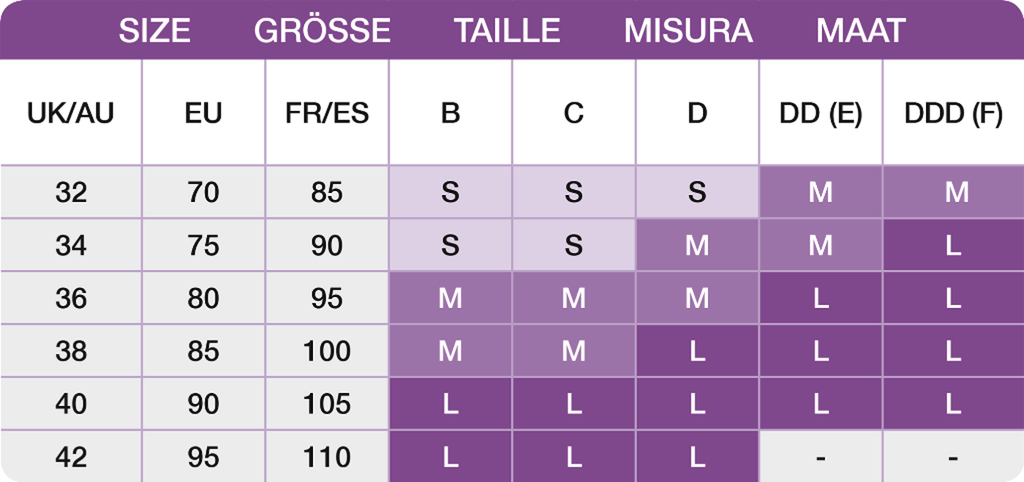This screenshot has width=1024, height=482.
Task: Click the dash cell for 42 DD (E)
Action: point(820,457)
